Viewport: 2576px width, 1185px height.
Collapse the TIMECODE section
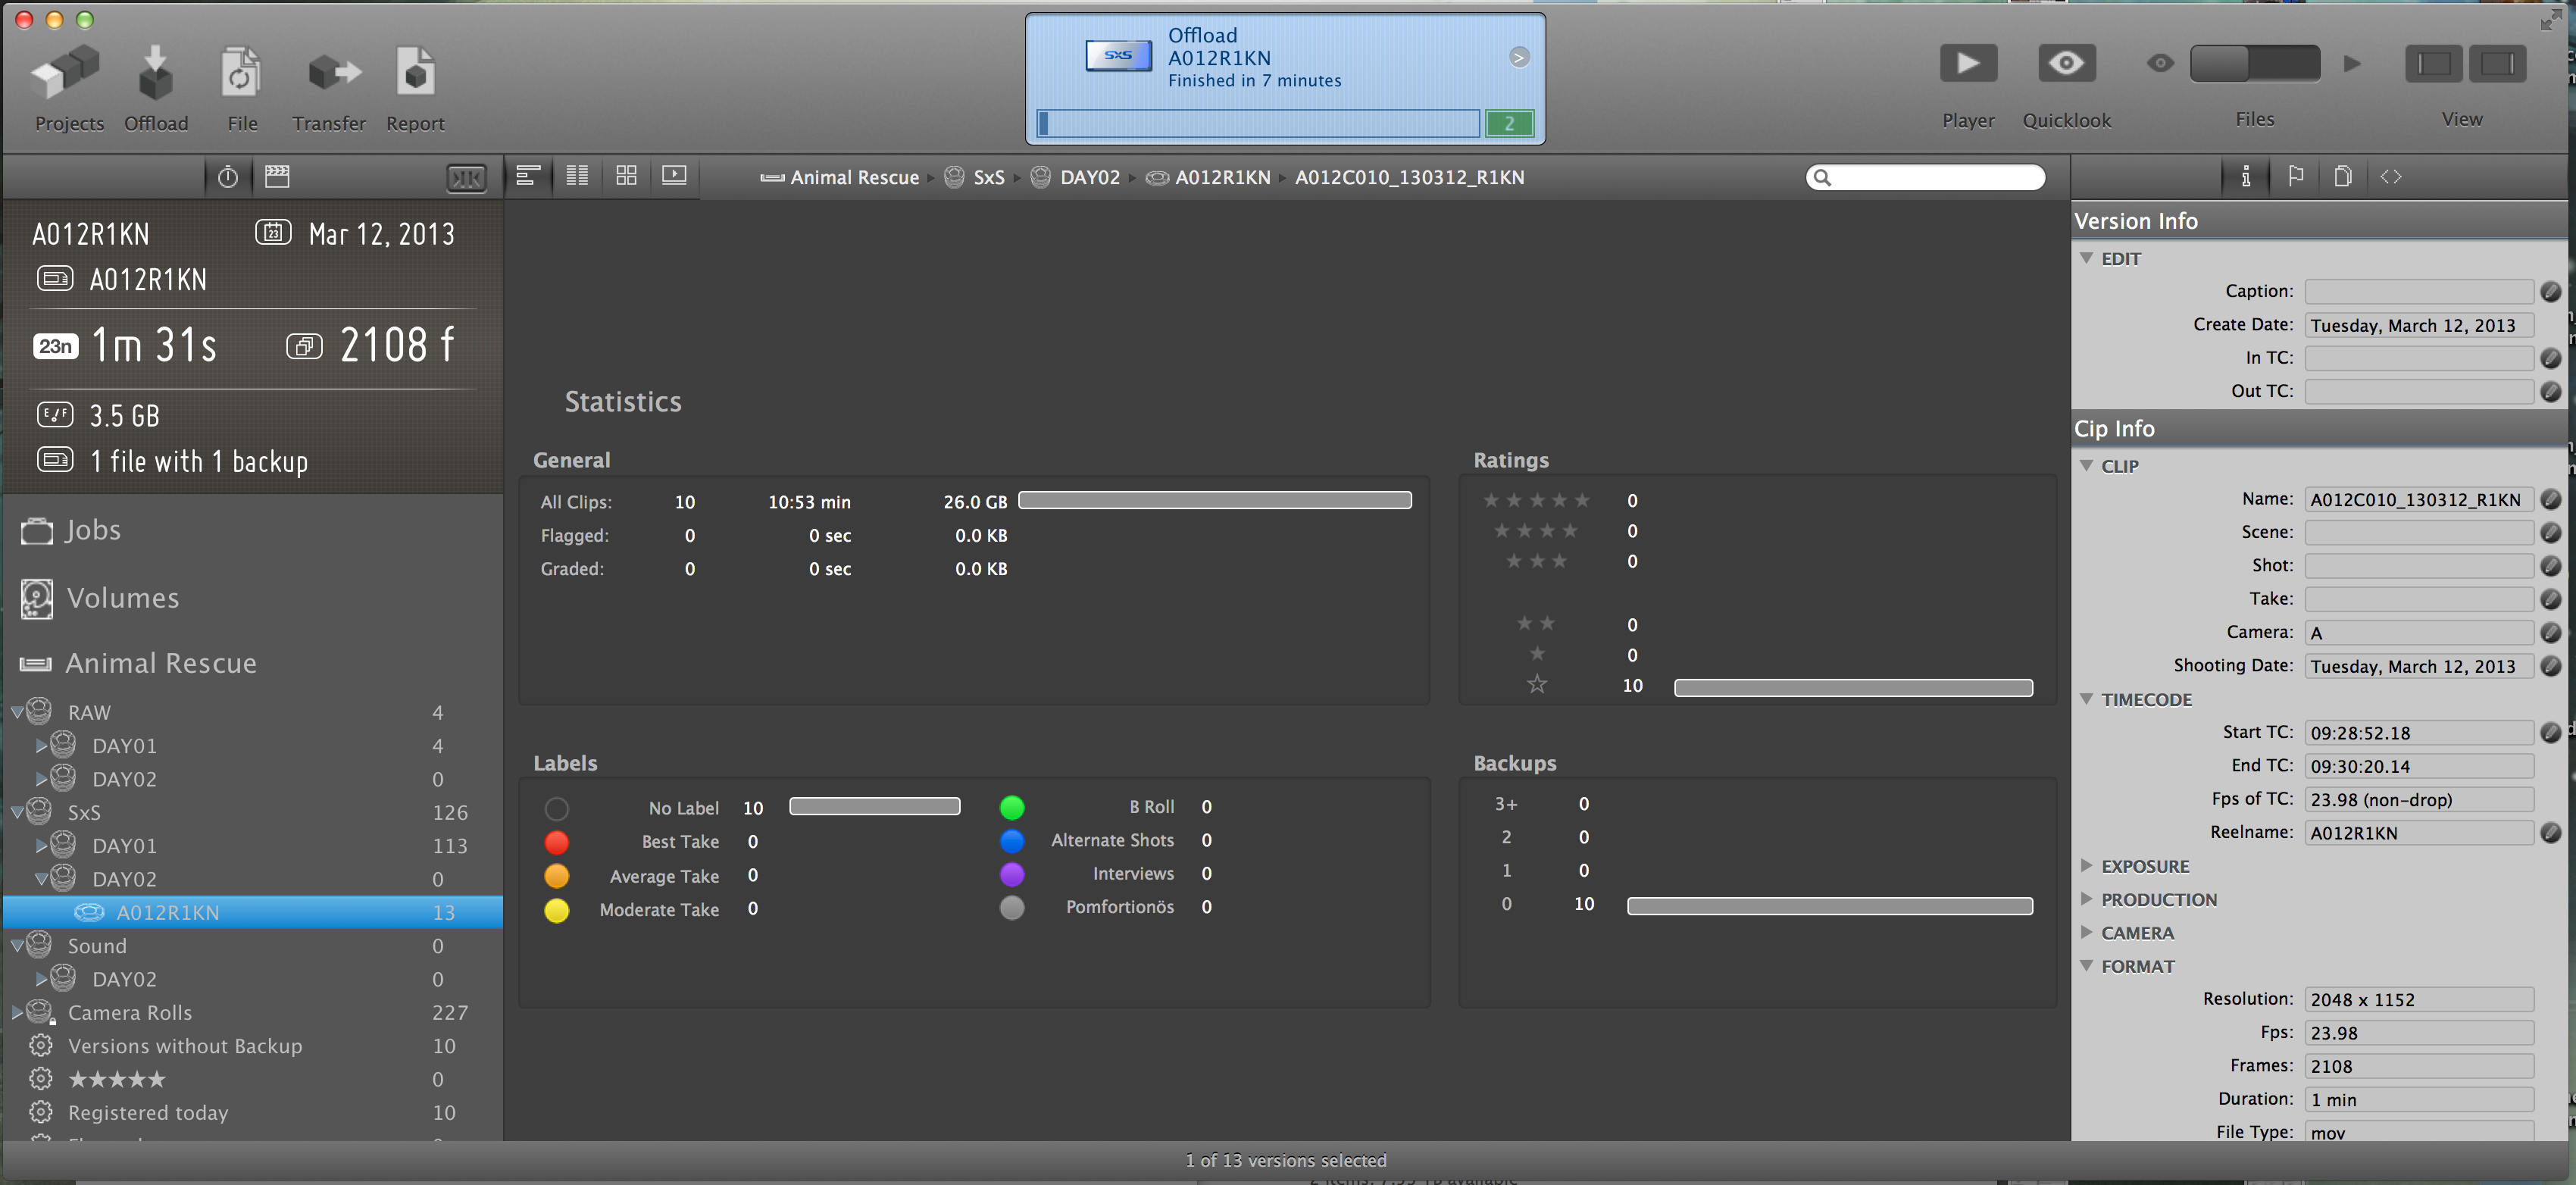click(x=2088, y=699)
